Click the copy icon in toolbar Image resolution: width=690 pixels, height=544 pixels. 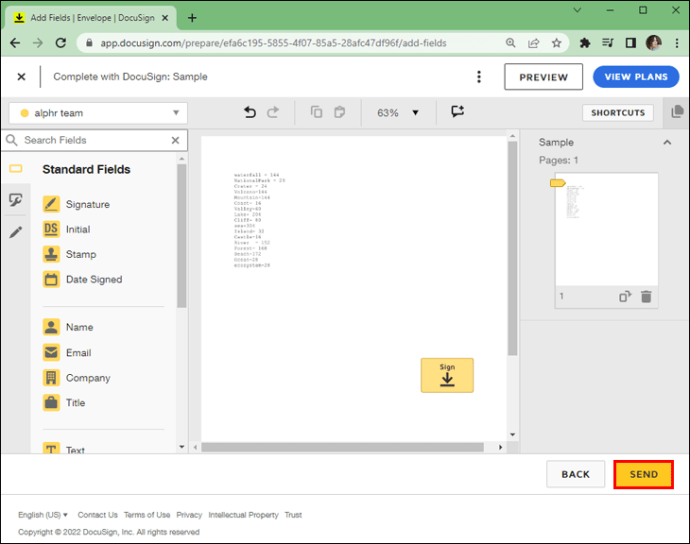pyautogui.click(x=316, y=112)
